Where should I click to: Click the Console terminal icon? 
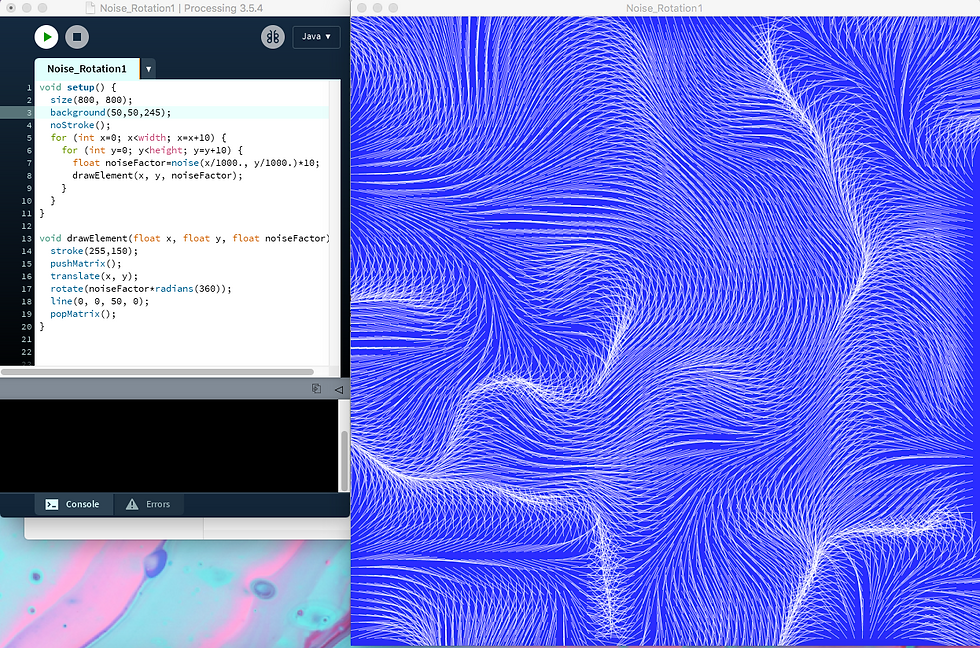[52, 504]
